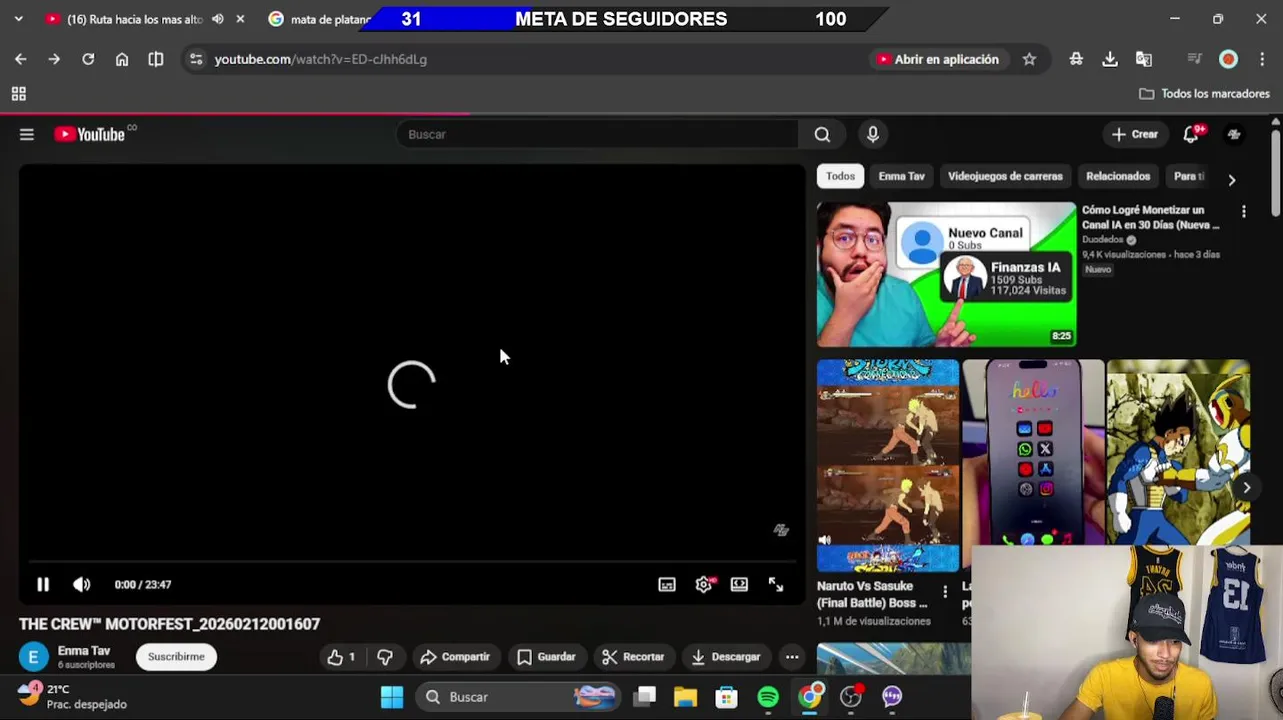Click the address bar URL
The height and width of the screenshot is (720, 1283).
(321, 59)
